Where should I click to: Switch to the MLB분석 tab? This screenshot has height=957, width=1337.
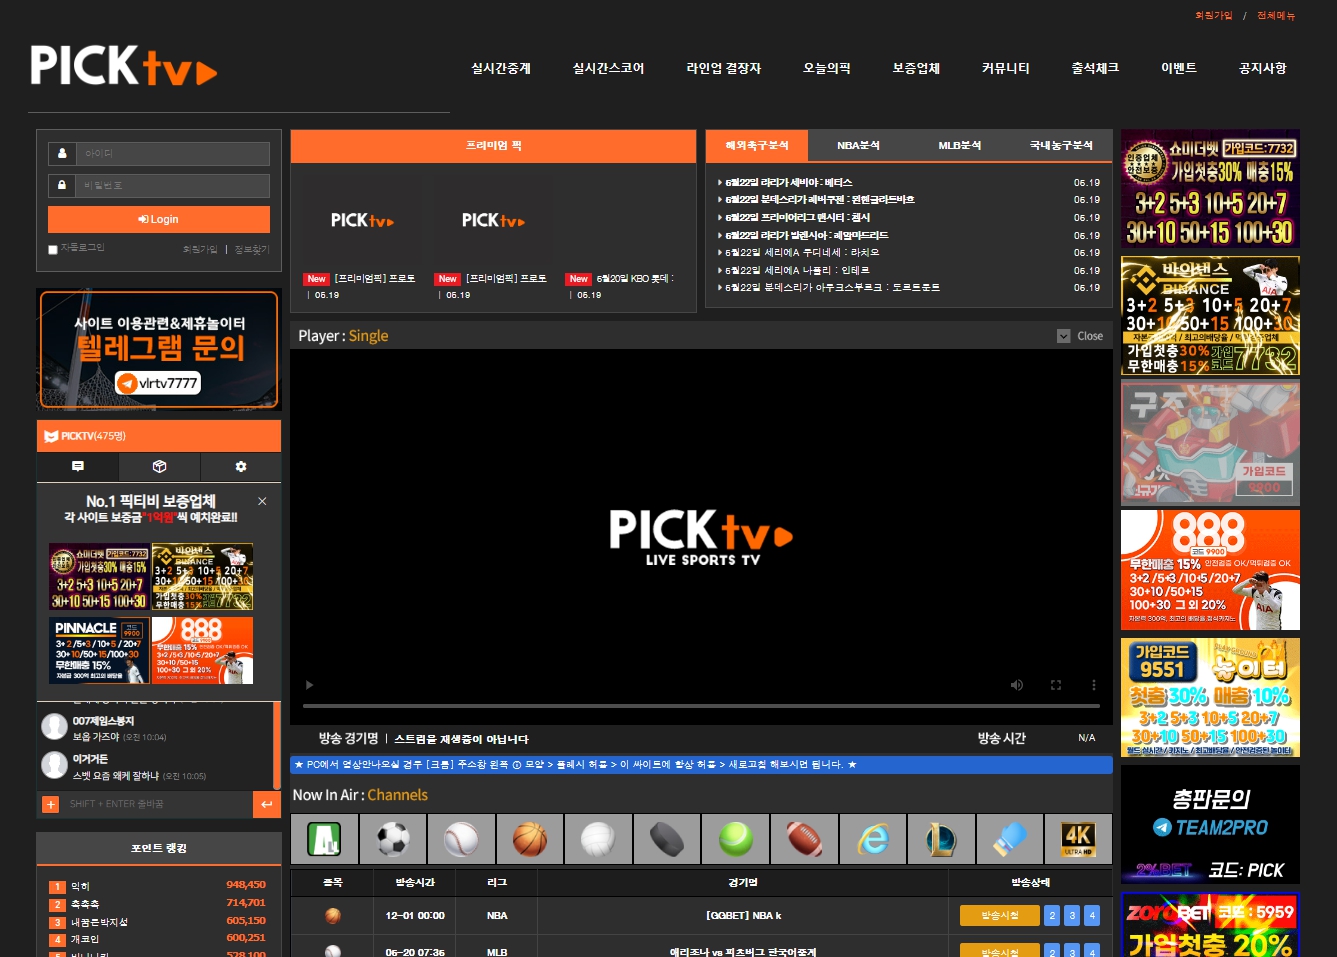point(959,145)
